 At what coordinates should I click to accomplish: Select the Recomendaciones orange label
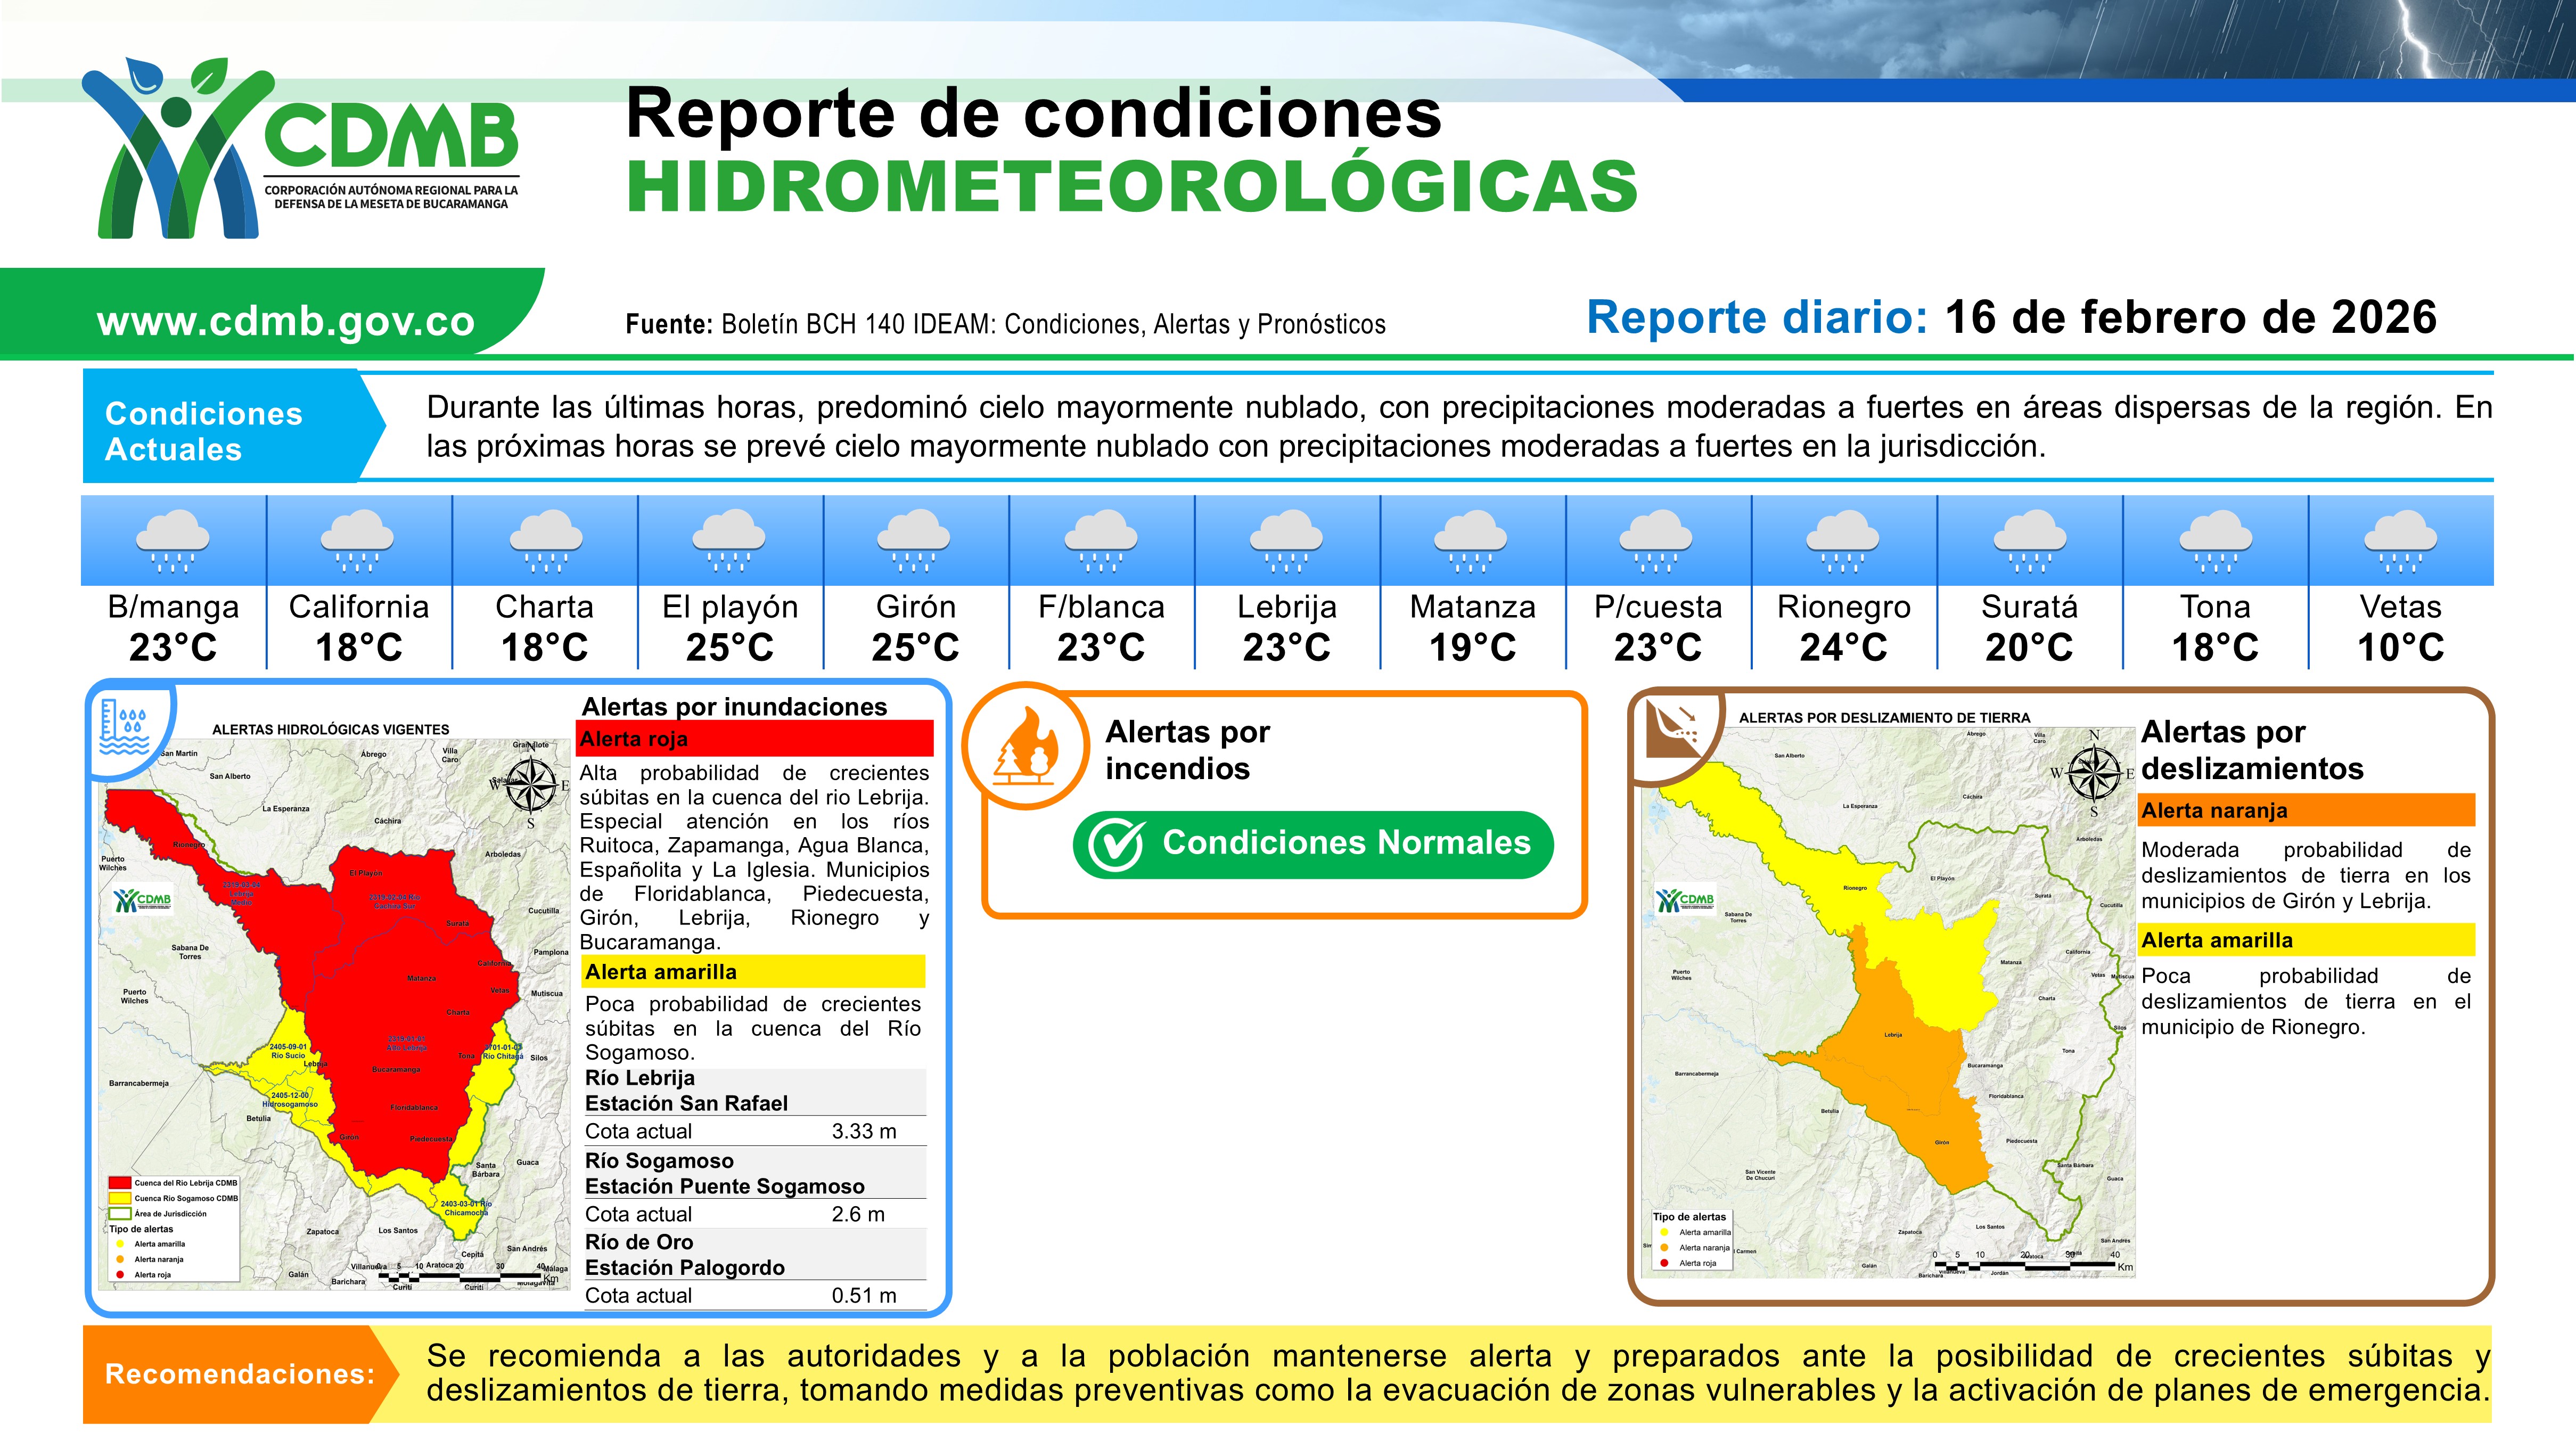click(240, 1374)
